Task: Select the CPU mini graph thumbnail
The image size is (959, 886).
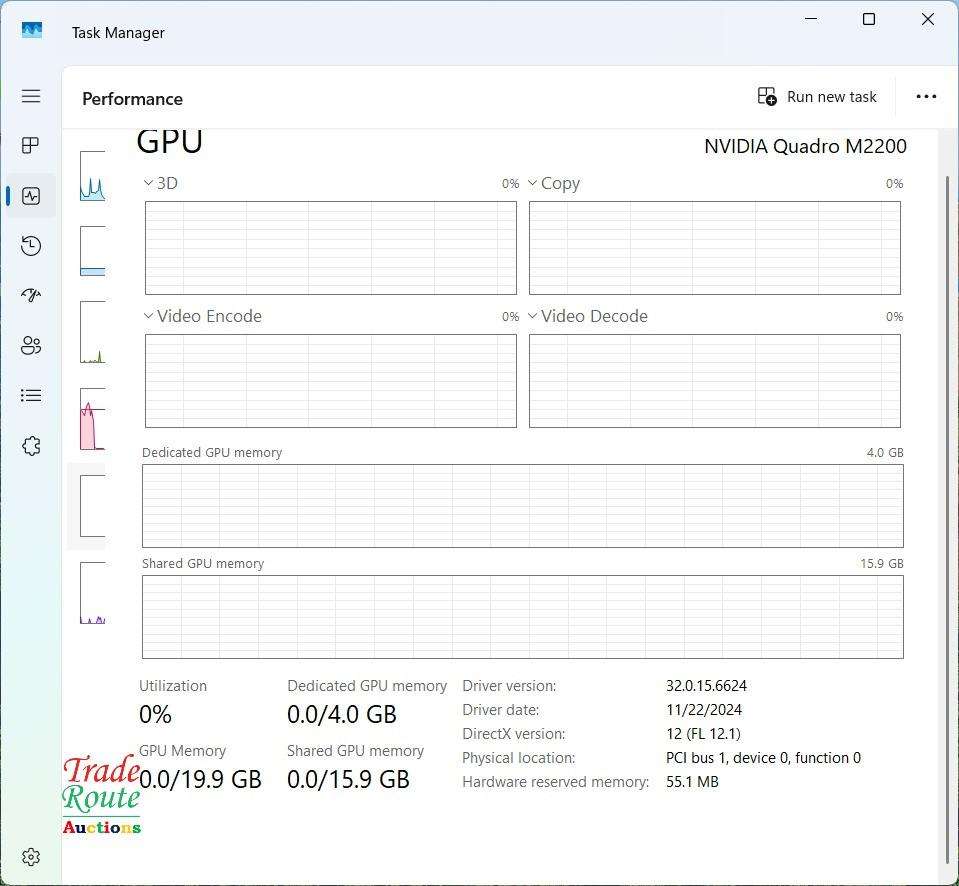Action: point(92,175)
